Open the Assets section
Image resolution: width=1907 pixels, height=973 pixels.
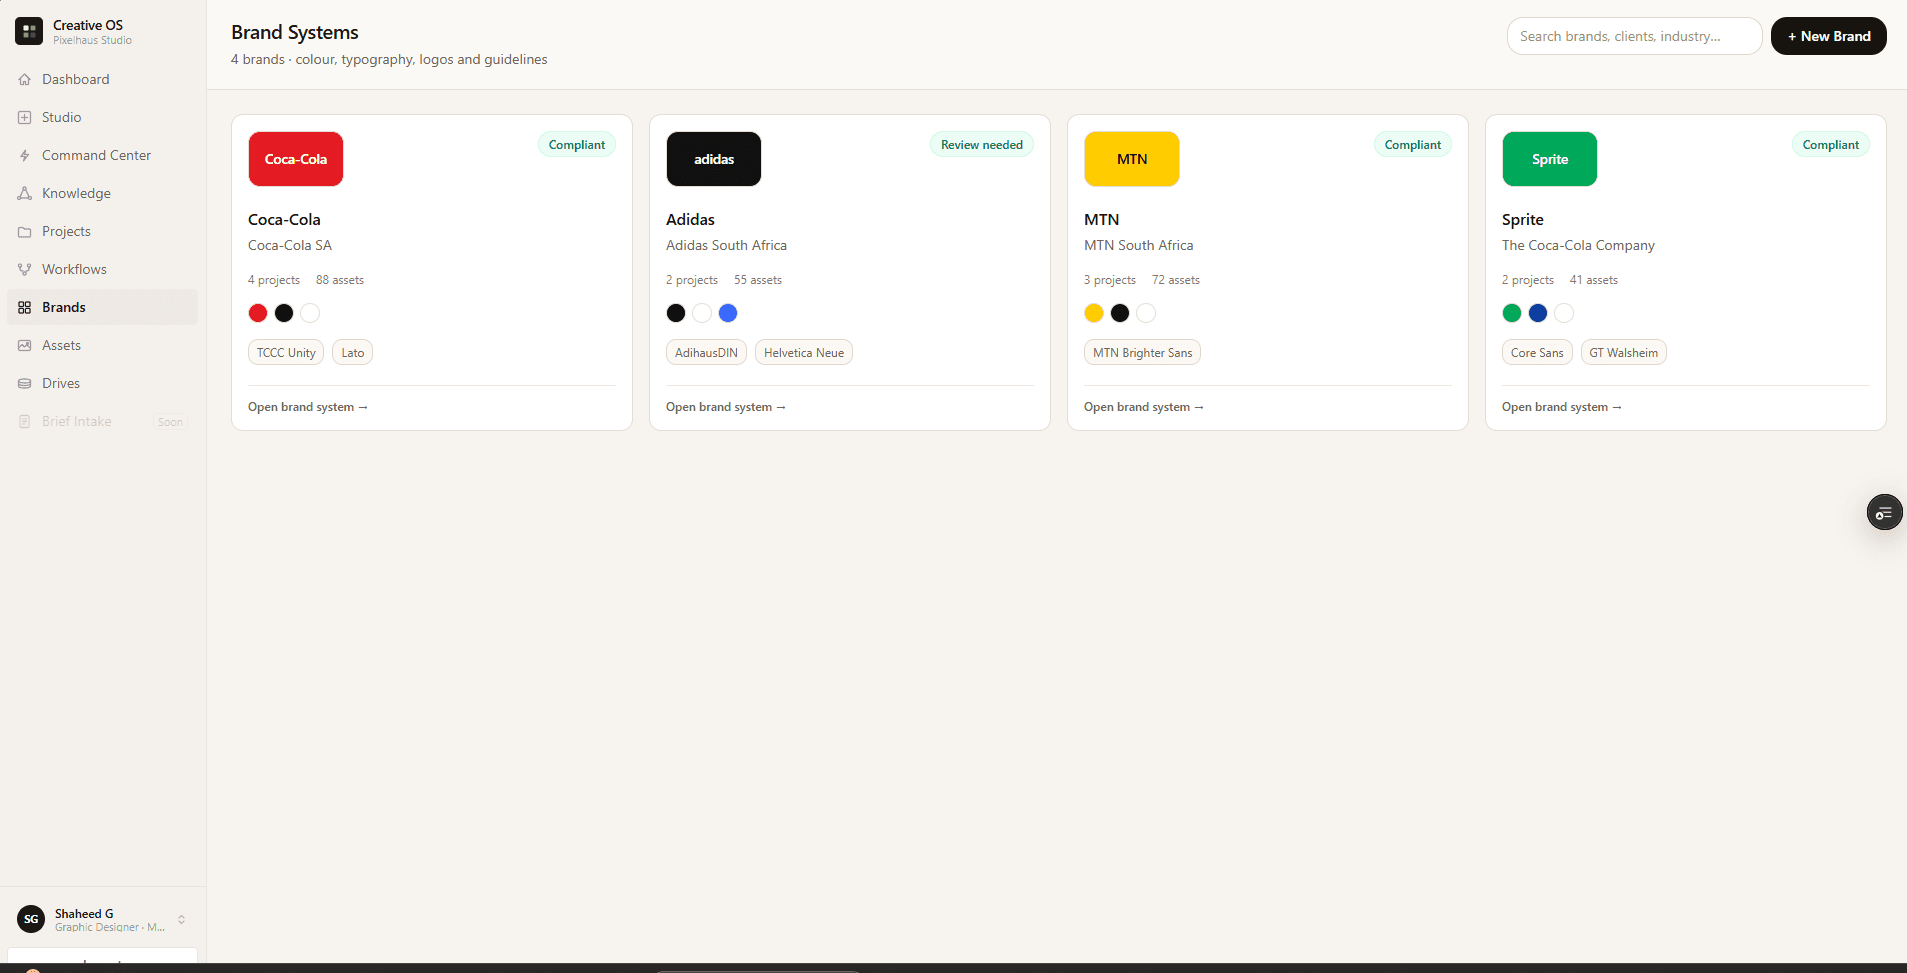102,345
